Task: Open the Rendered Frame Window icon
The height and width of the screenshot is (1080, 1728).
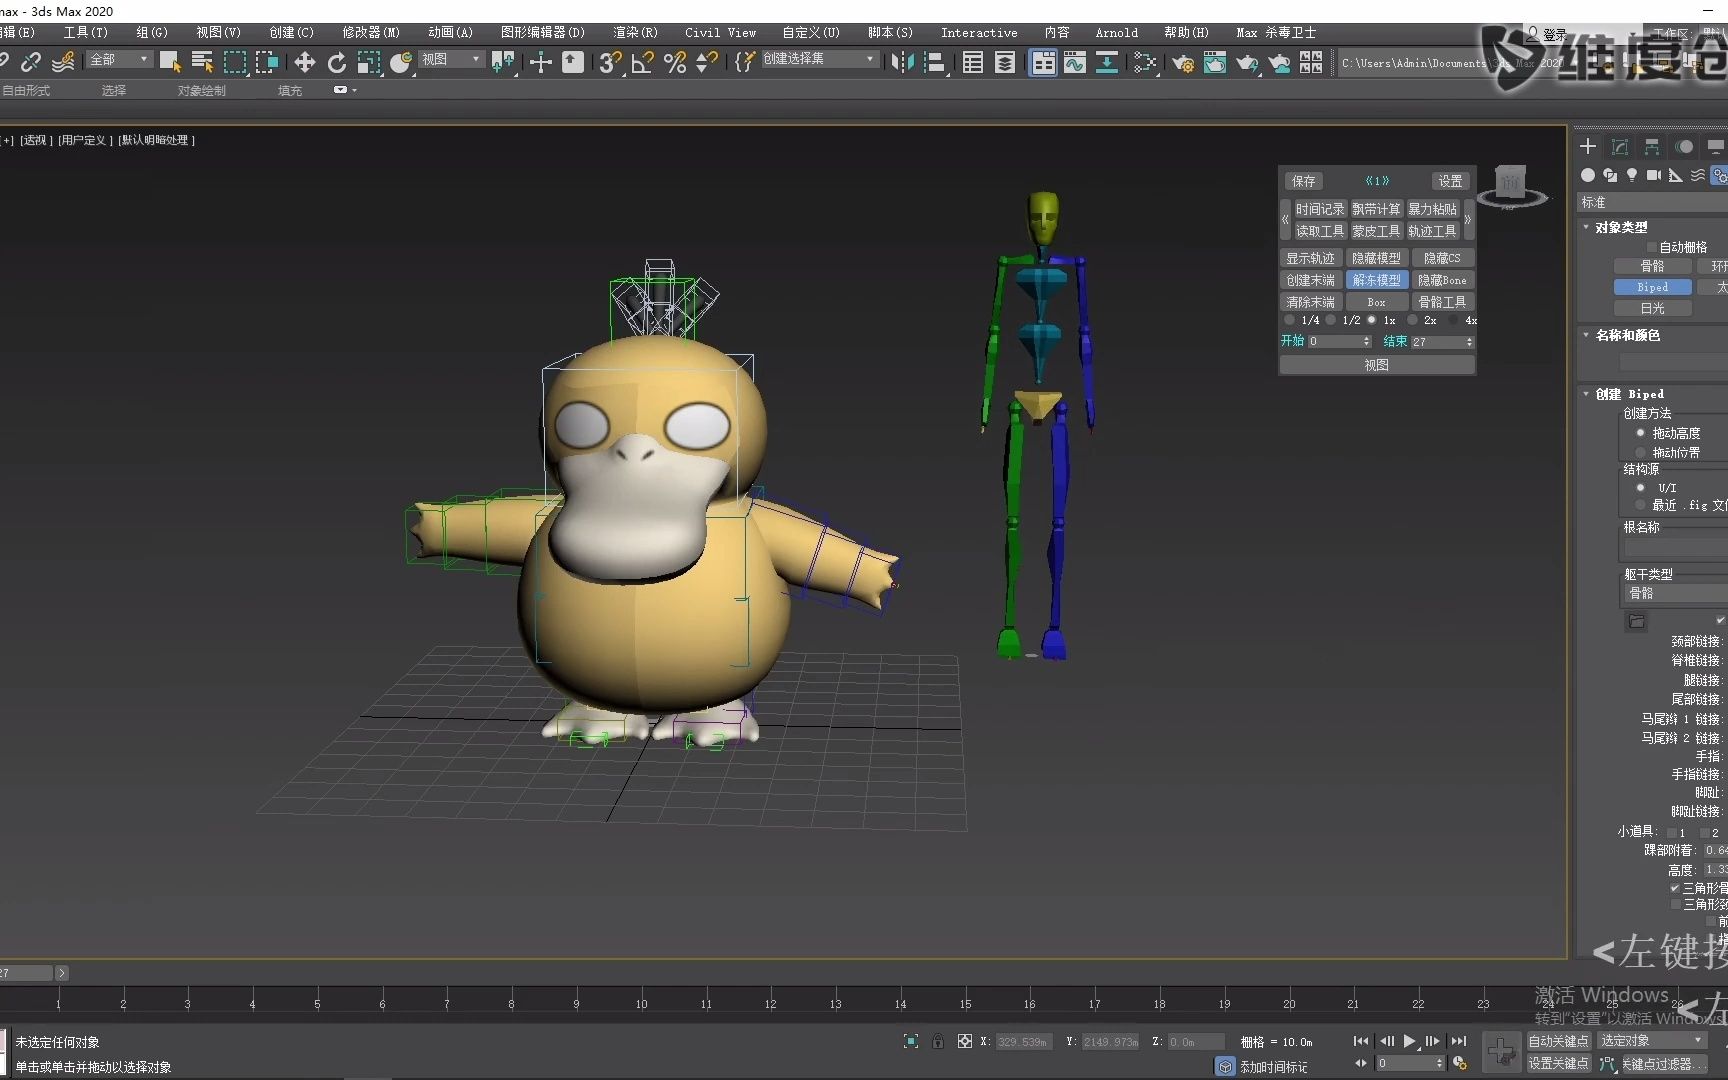Action: [1215, 62]
